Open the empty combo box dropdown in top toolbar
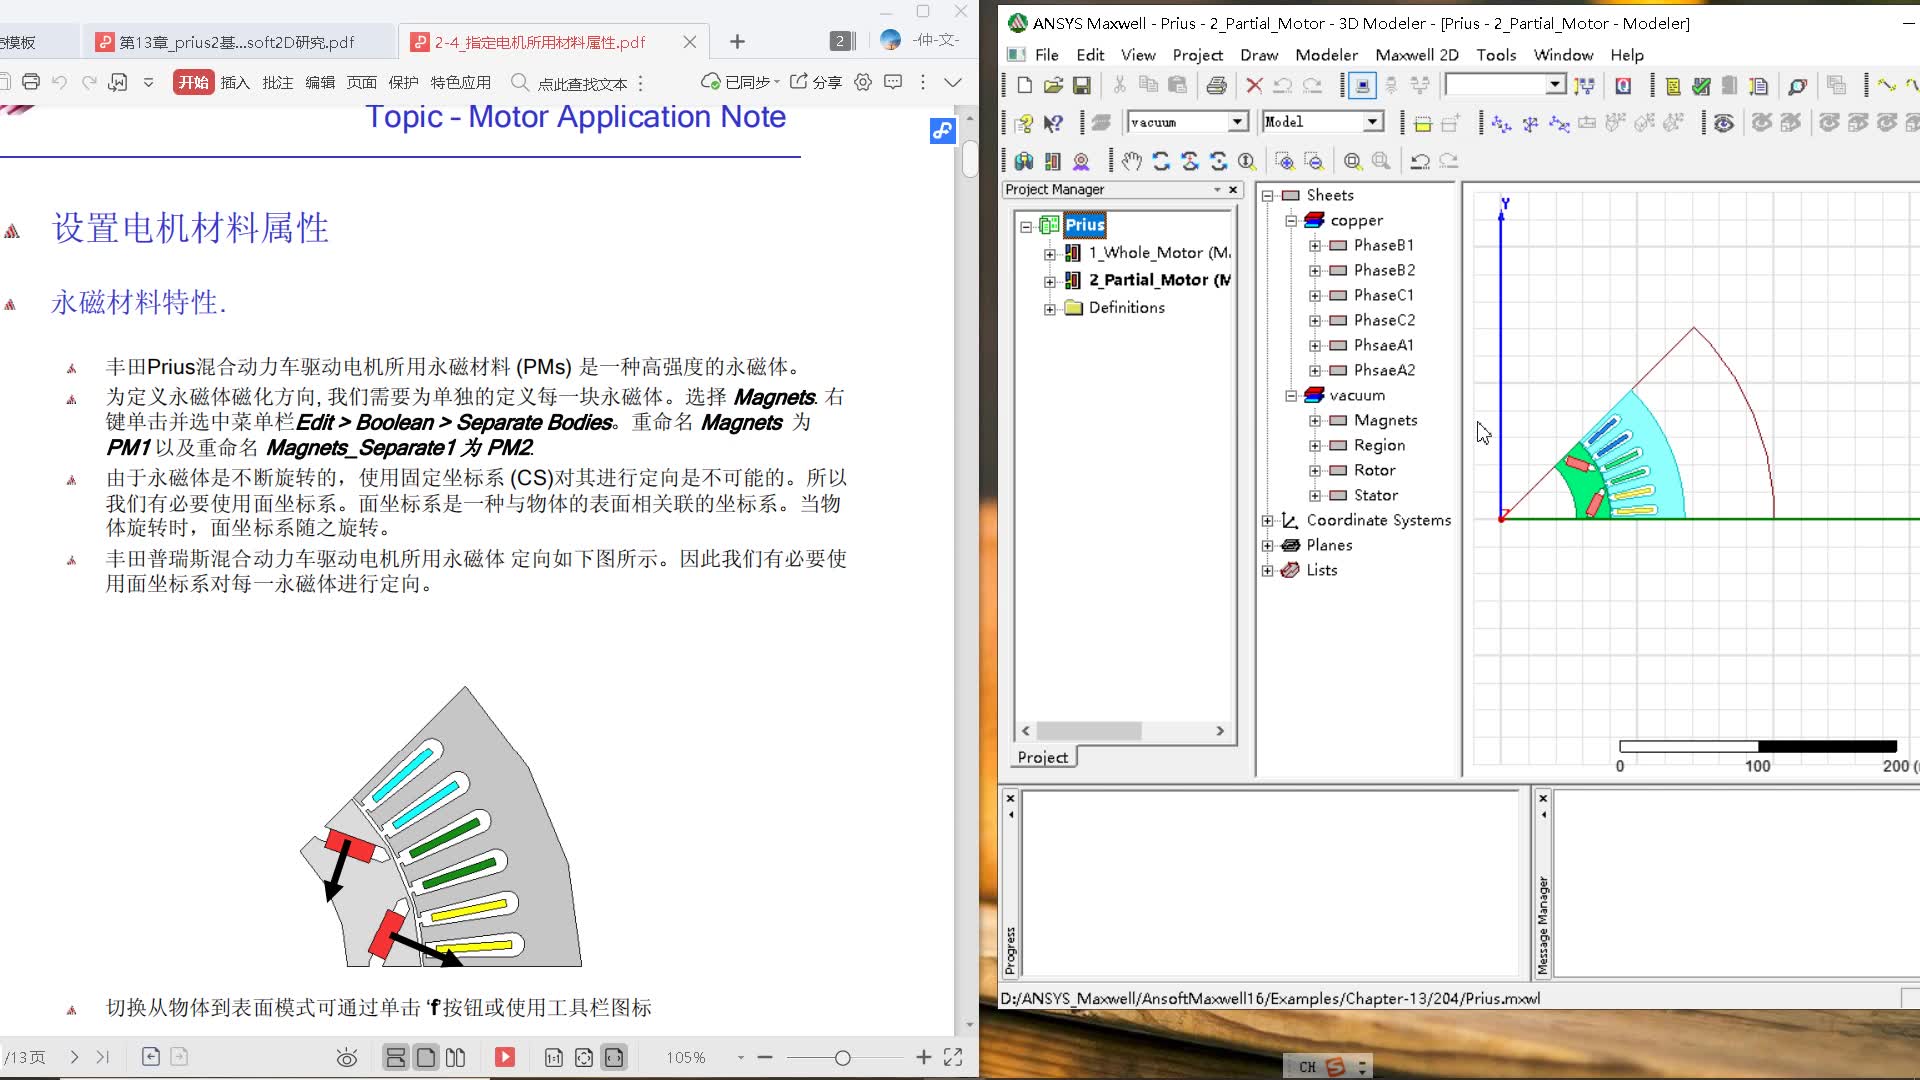This screenshot has width=1920, height=1080. [1556, 85]
